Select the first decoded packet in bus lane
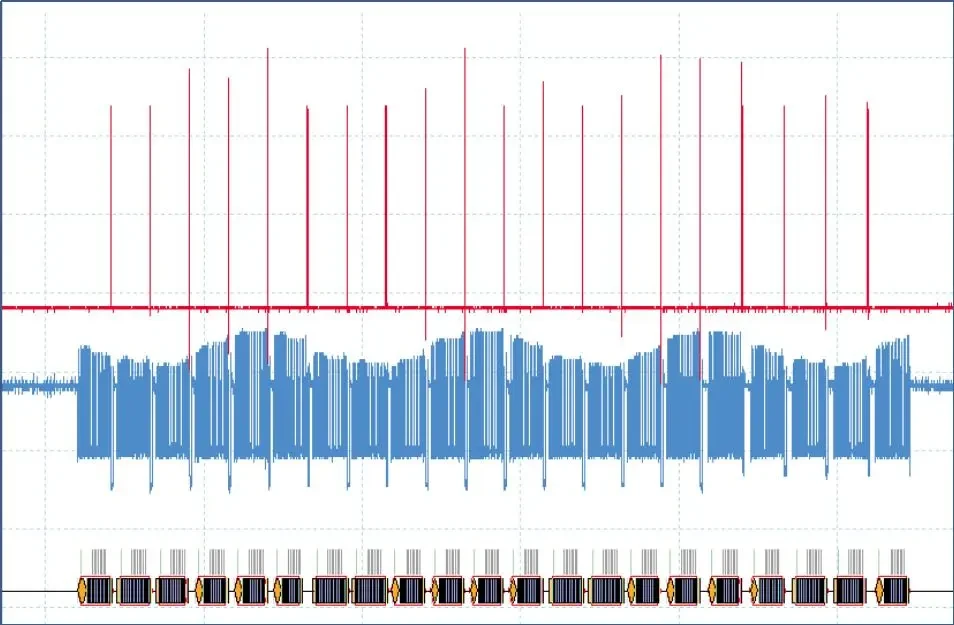This screenshot has height=625, width=954. click(96, 590)
